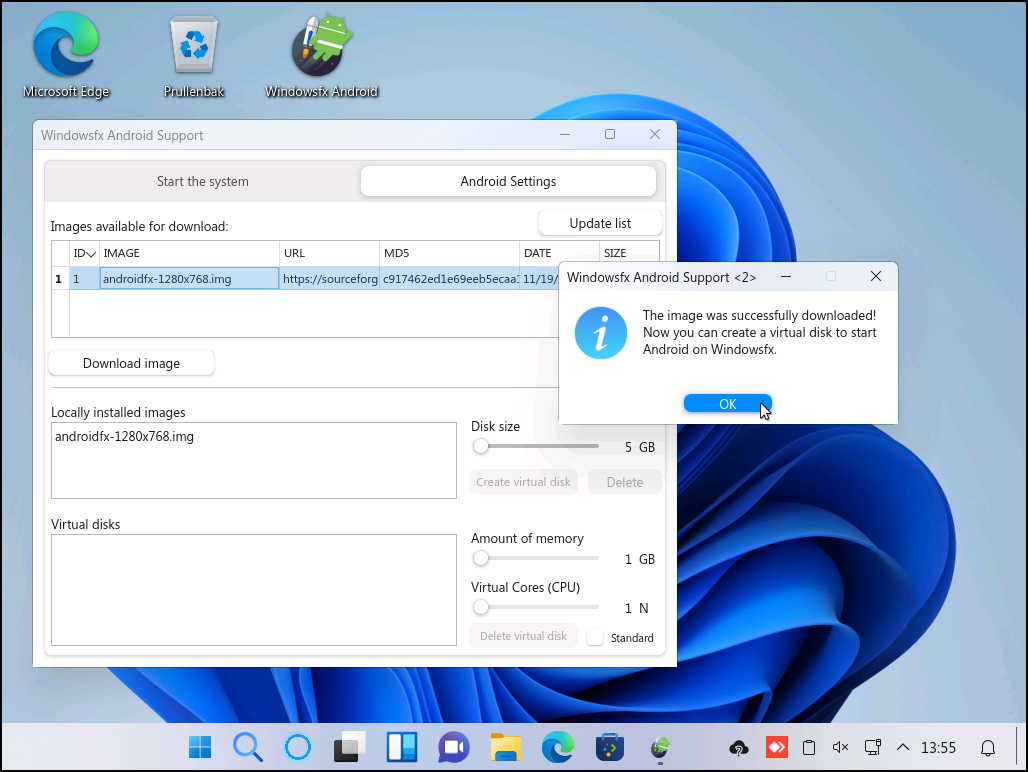Adjust the Amount of memory slider handle
Viewport: 1028px width, 772px height.
(481, 558)
